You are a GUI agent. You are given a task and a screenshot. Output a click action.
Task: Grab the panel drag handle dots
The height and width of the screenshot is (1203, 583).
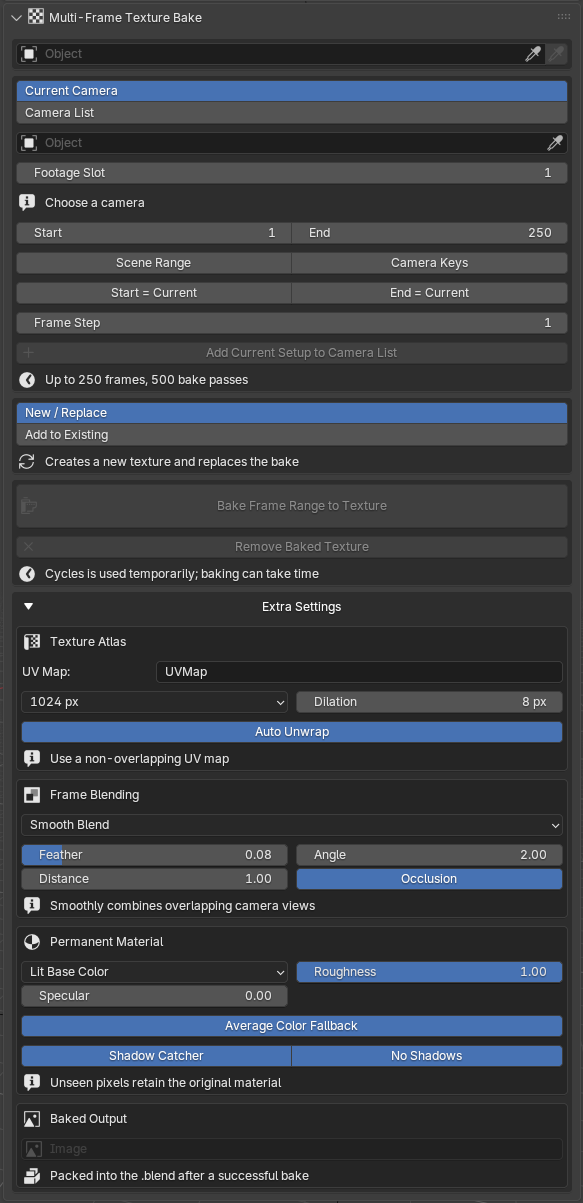pos(563,17)
